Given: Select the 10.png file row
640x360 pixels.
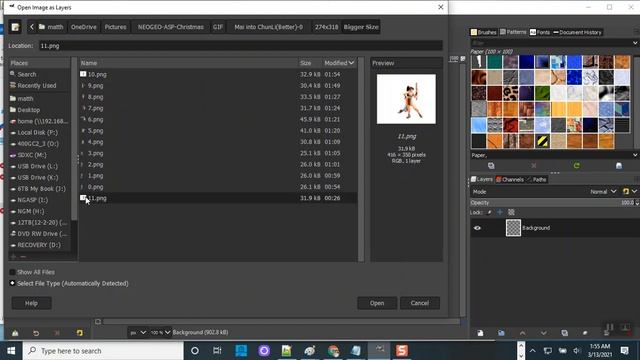Looking at the screenshot, I should 218,74.
